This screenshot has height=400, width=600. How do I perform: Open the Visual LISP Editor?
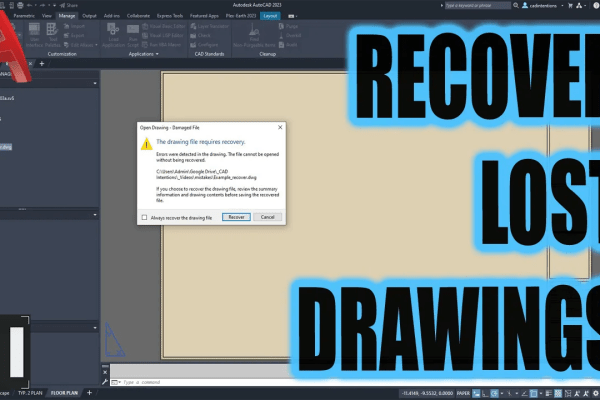click(163, 35)
